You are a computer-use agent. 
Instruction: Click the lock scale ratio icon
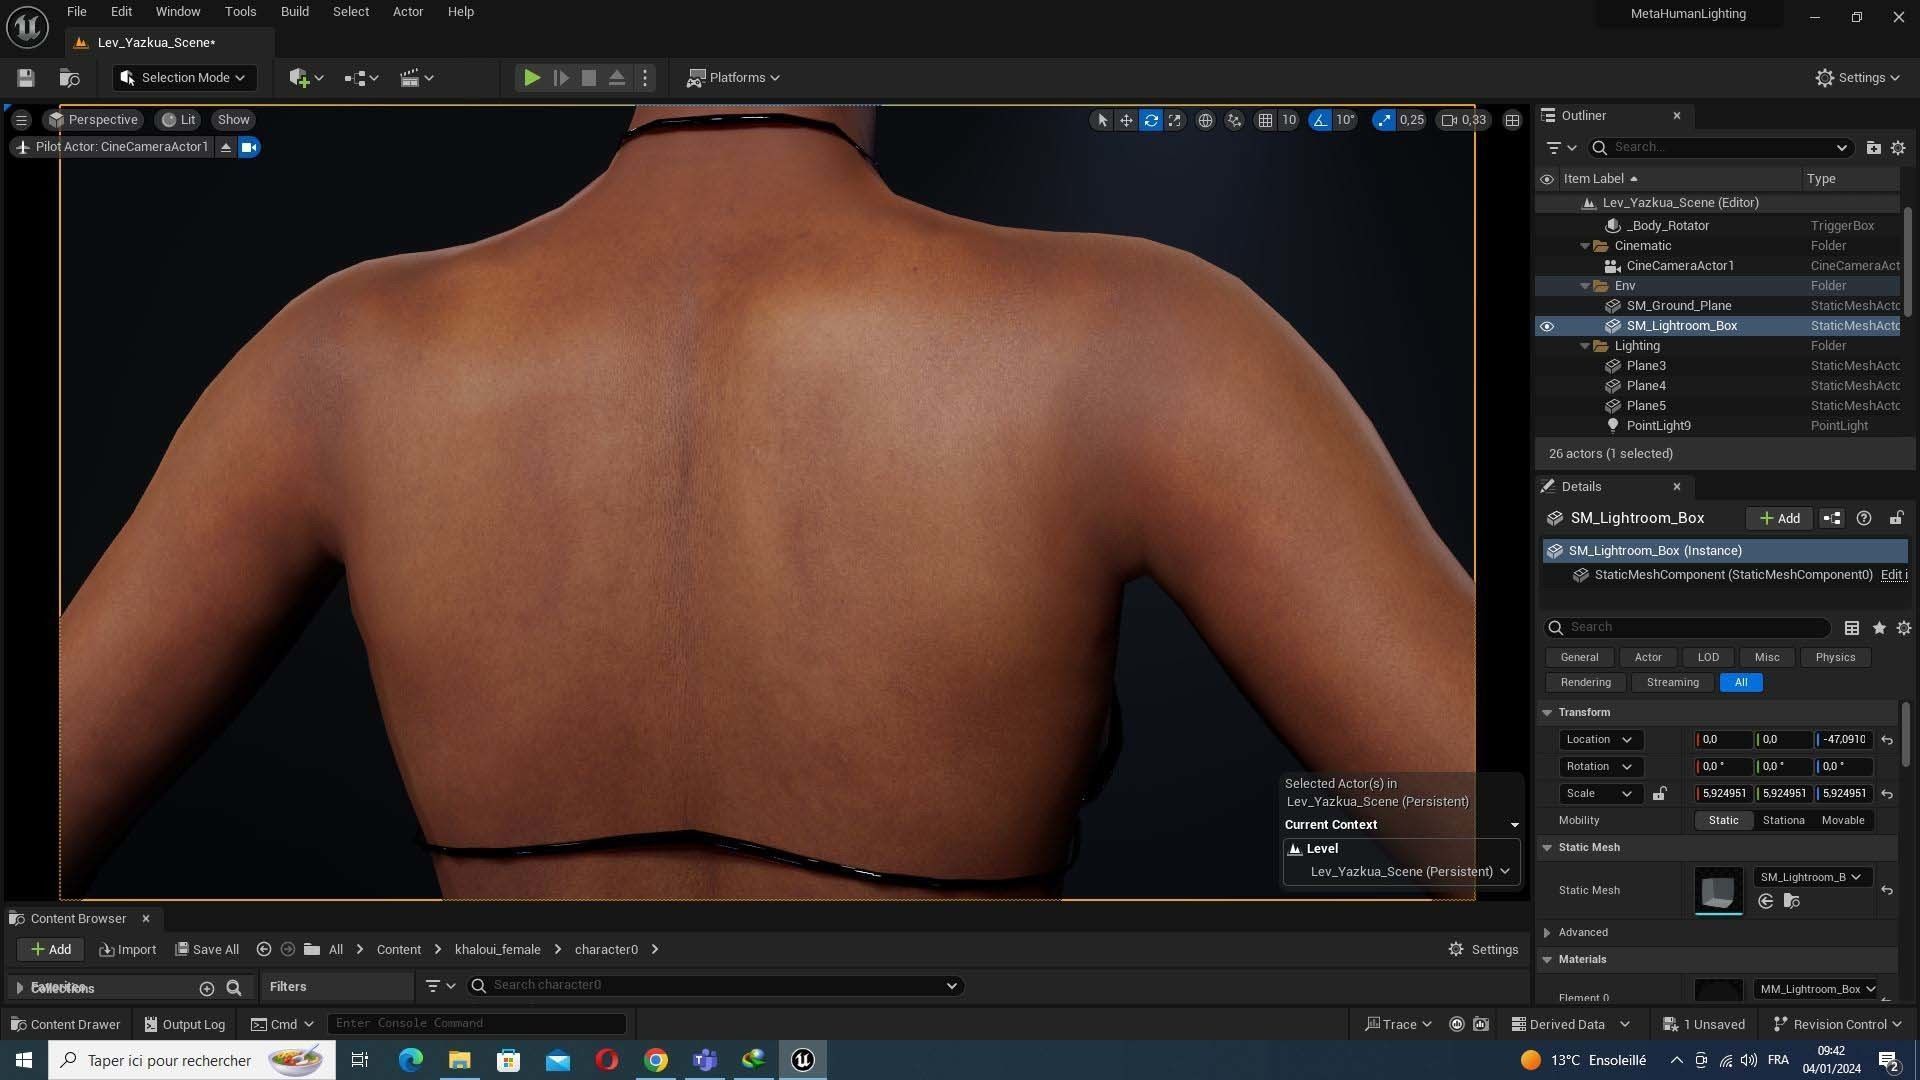tap(1659, 794)
